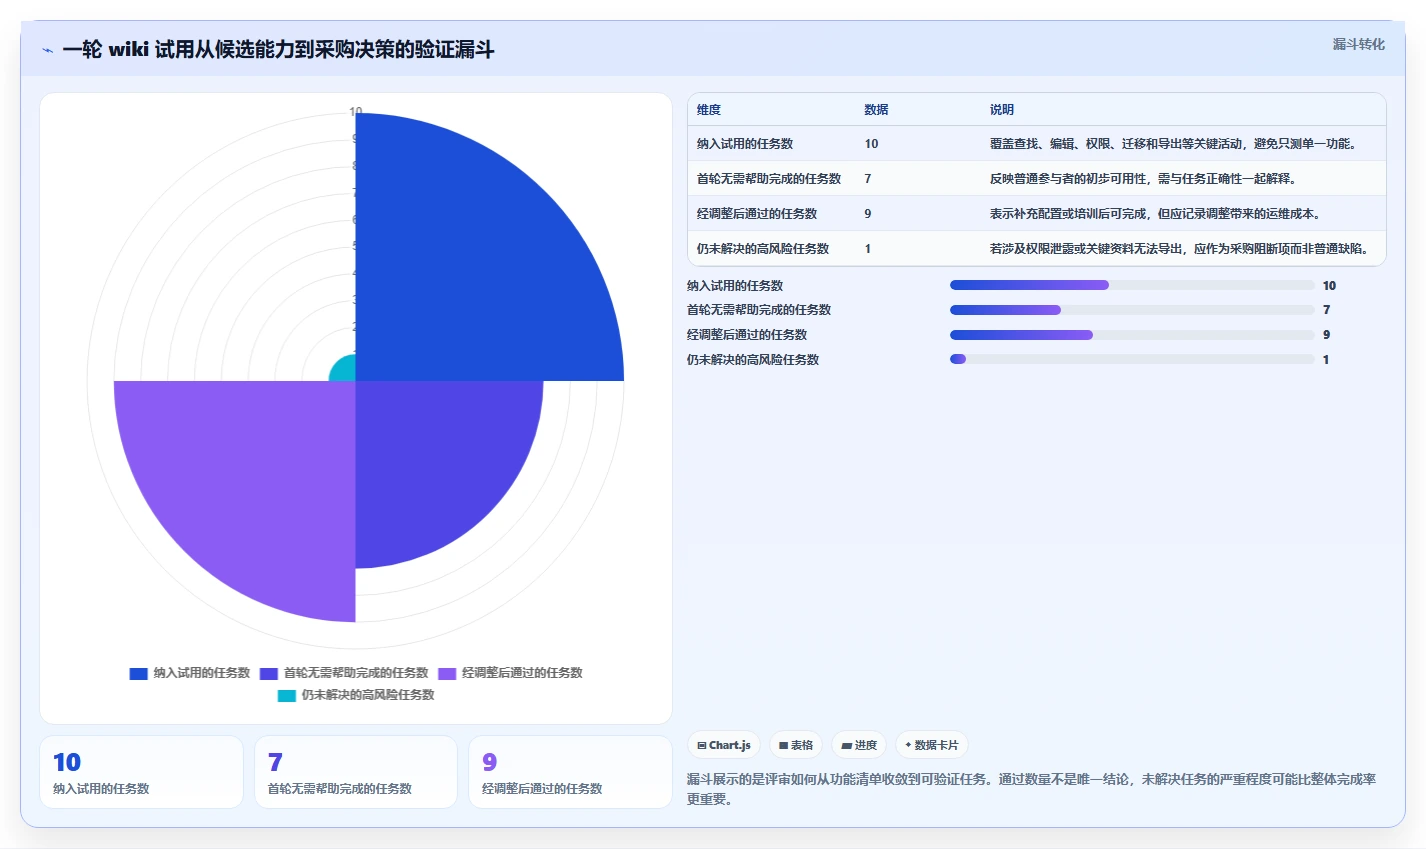Click the lightning icon beside the title
1426x849 pixels.
point(47,50)
